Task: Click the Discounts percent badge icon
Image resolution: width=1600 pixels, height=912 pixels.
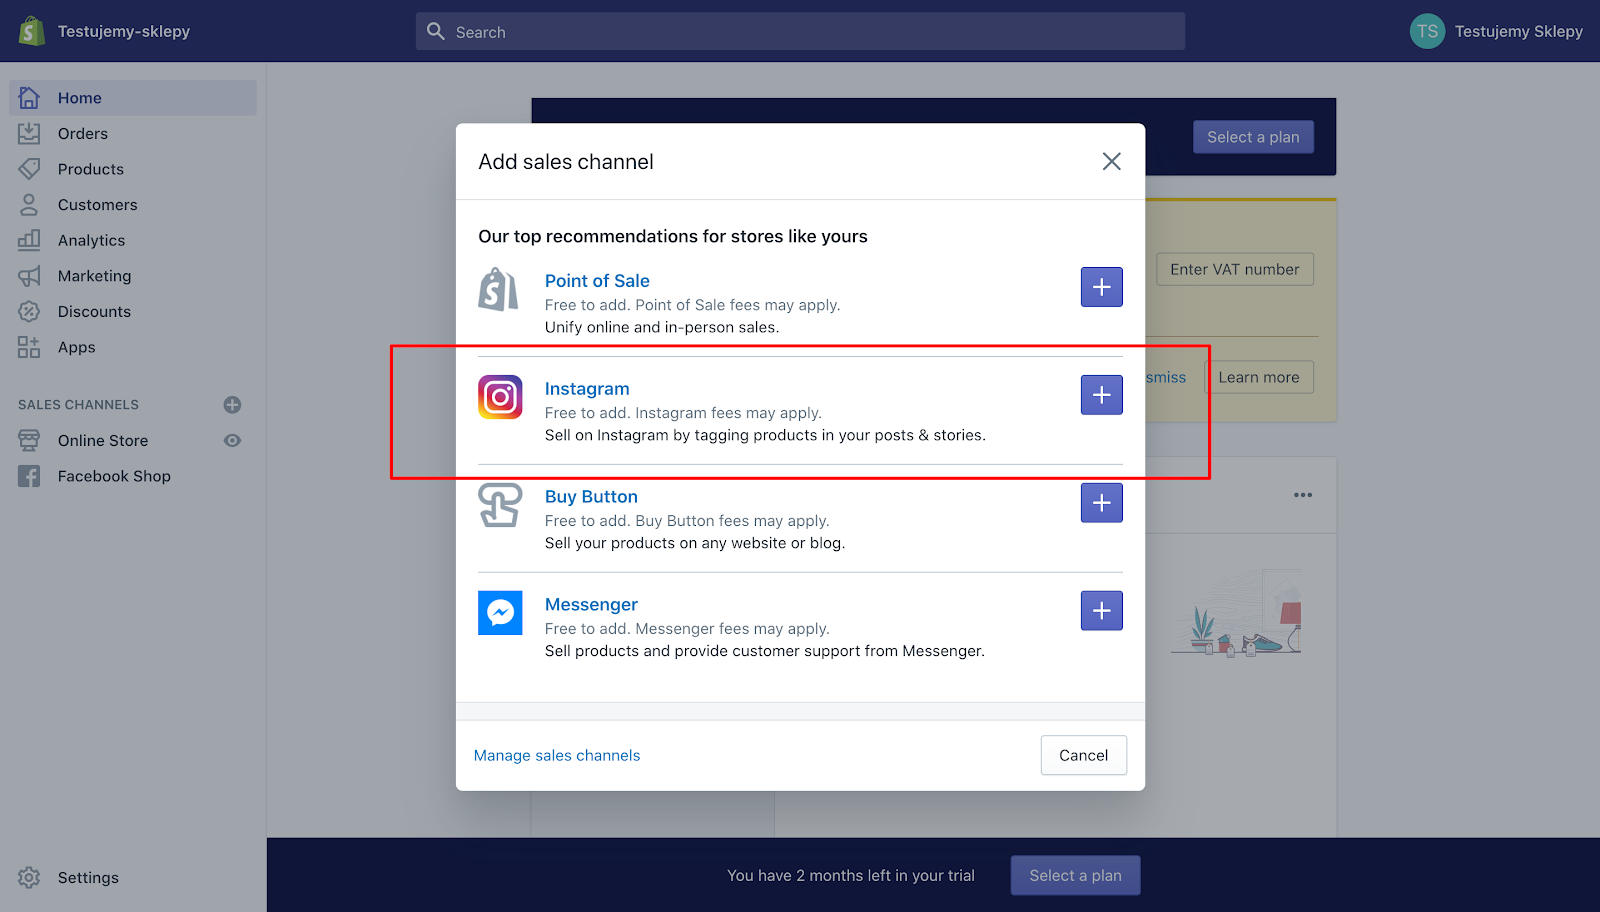Action: point(29,311)
